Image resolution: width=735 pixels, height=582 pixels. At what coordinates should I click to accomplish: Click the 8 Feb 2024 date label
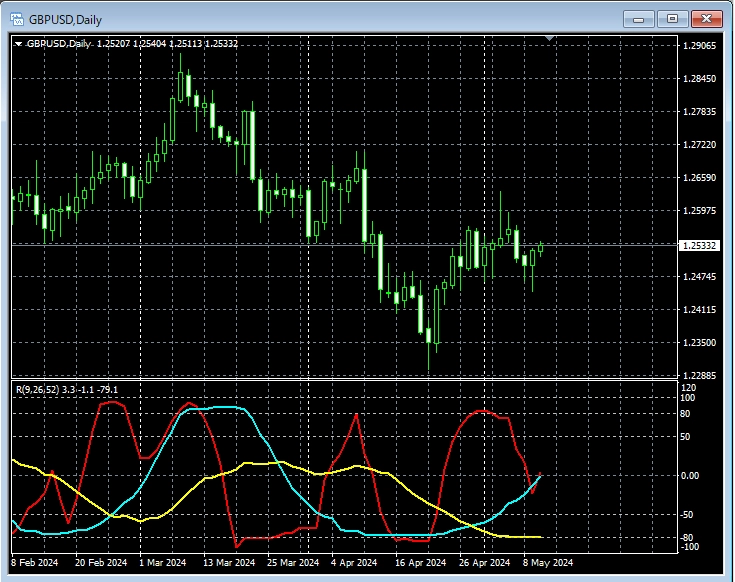click(35, 563)
